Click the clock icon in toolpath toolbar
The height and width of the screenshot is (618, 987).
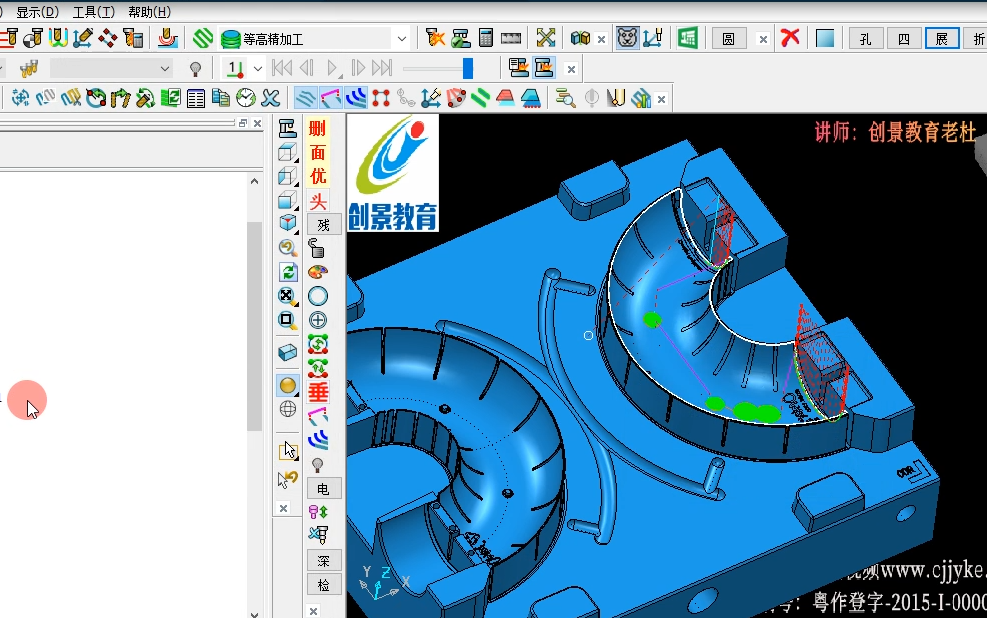(x=245, y=98)
